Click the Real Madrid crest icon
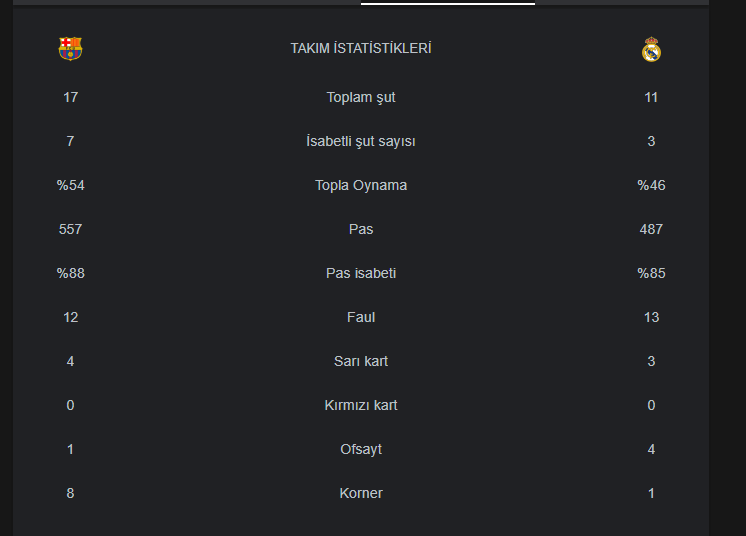Image resolution: width=746 pixels, height=536 pixels. 651,49
